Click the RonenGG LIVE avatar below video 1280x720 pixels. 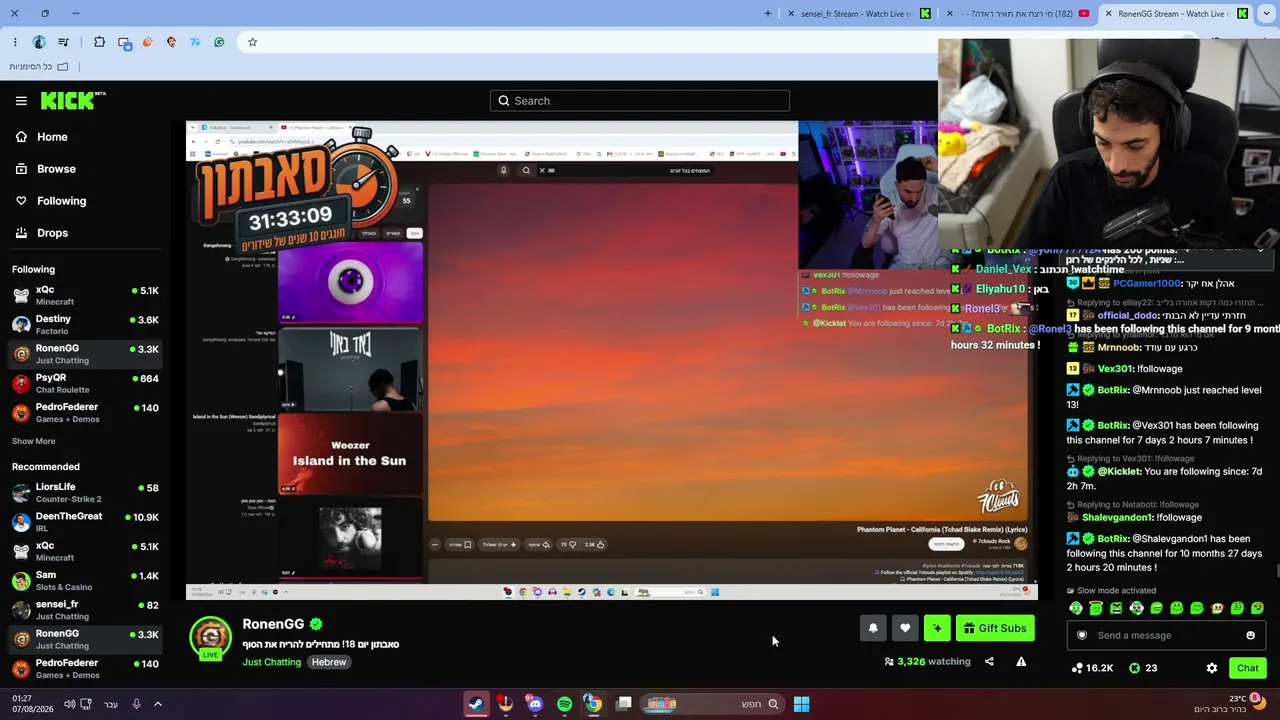coord(210,640)
